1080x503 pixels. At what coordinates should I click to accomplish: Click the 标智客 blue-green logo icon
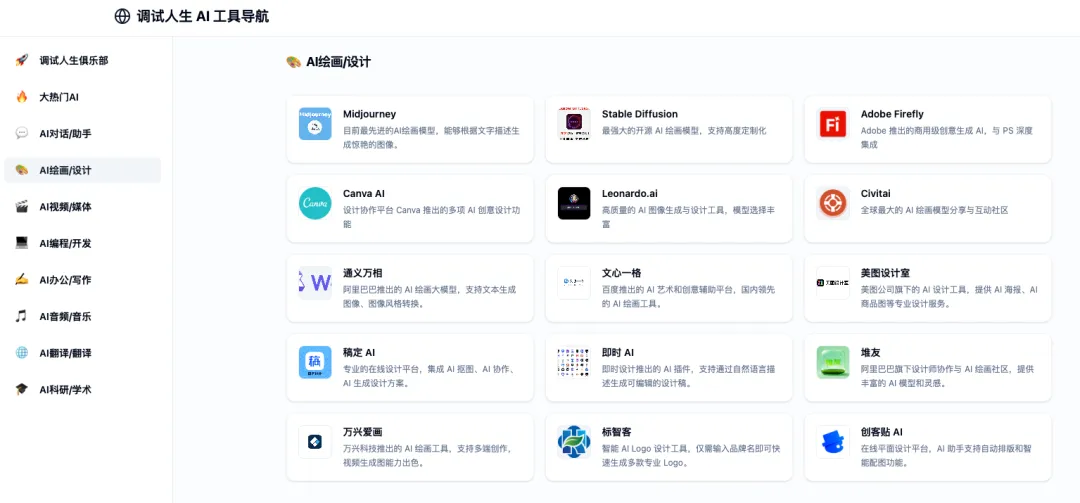(574, 442)
